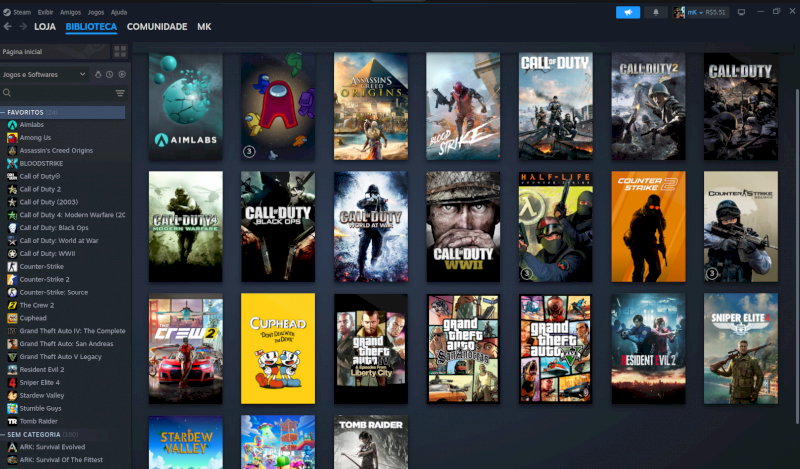
Task: Open the Grand Theft Auto V cover
Action: tap(556, 349)
